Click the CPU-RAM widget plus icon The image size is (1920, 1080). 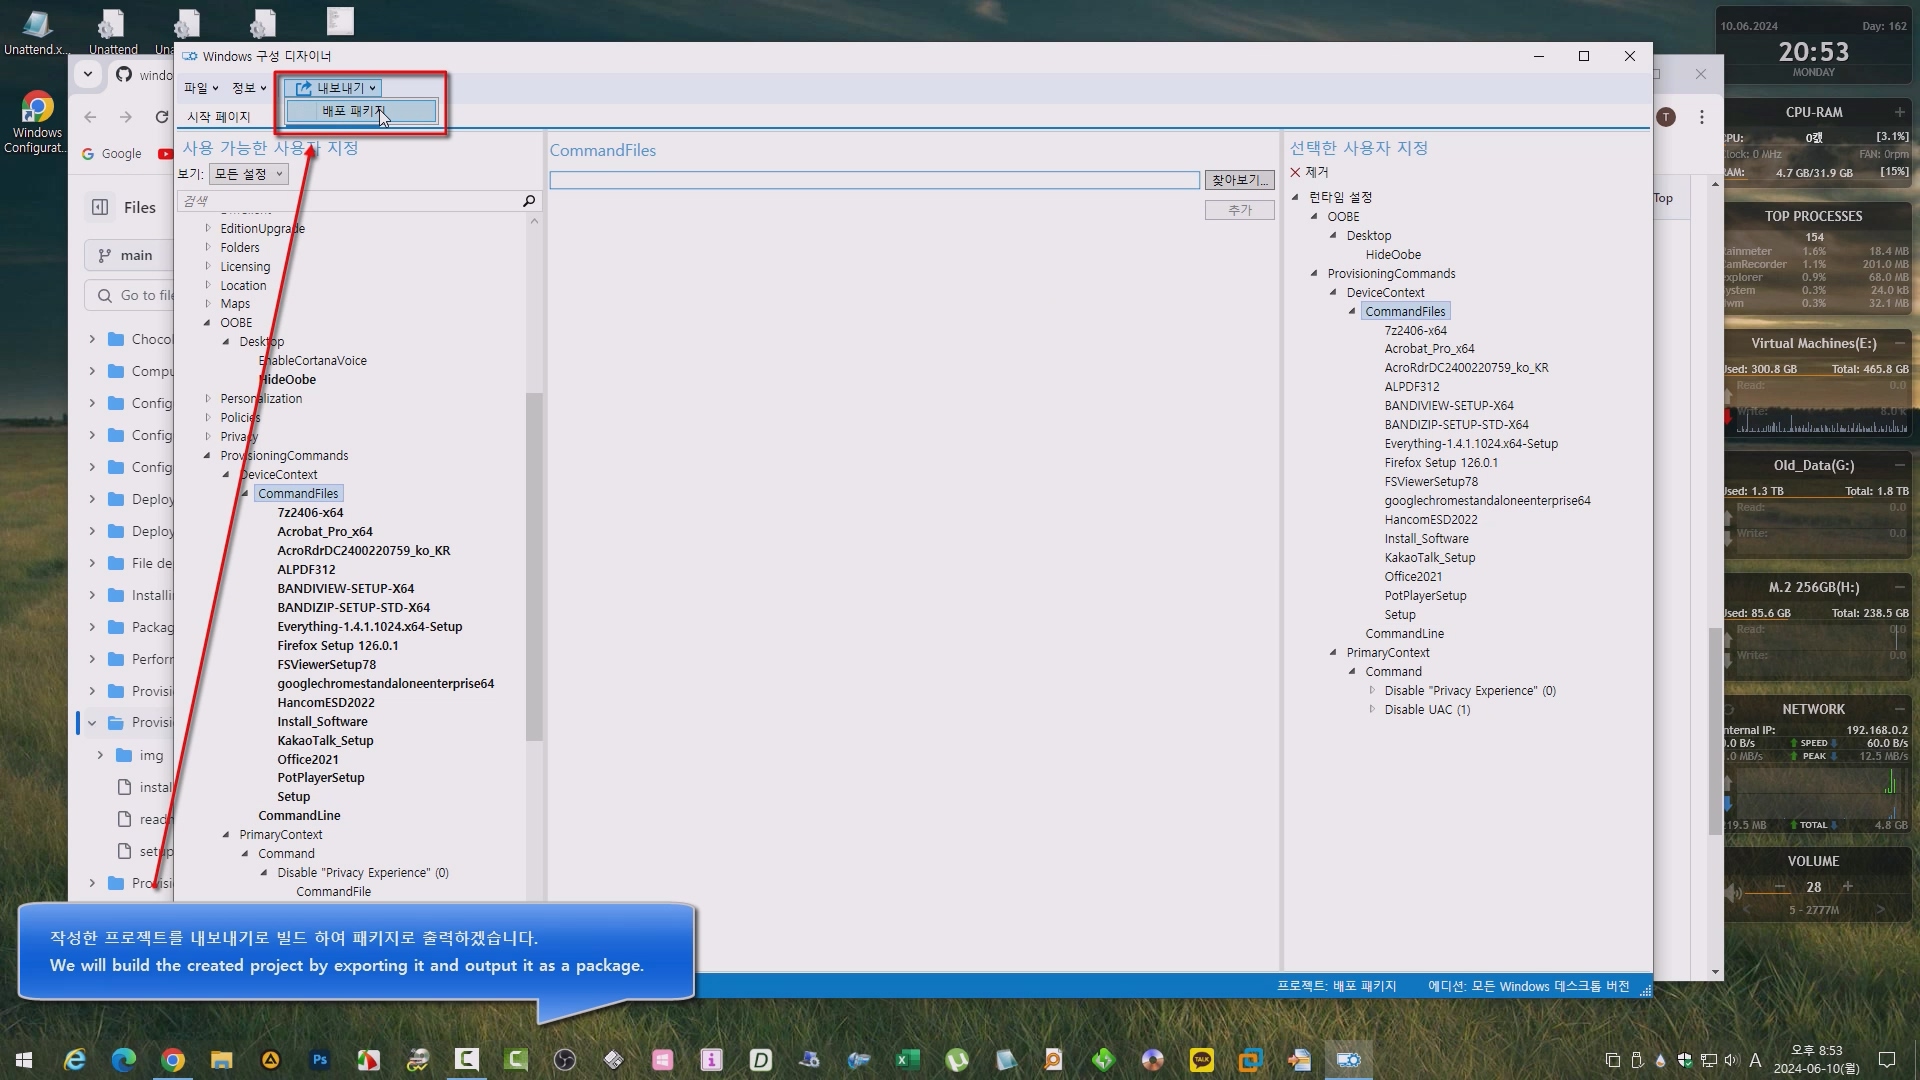coord(1899,112)
